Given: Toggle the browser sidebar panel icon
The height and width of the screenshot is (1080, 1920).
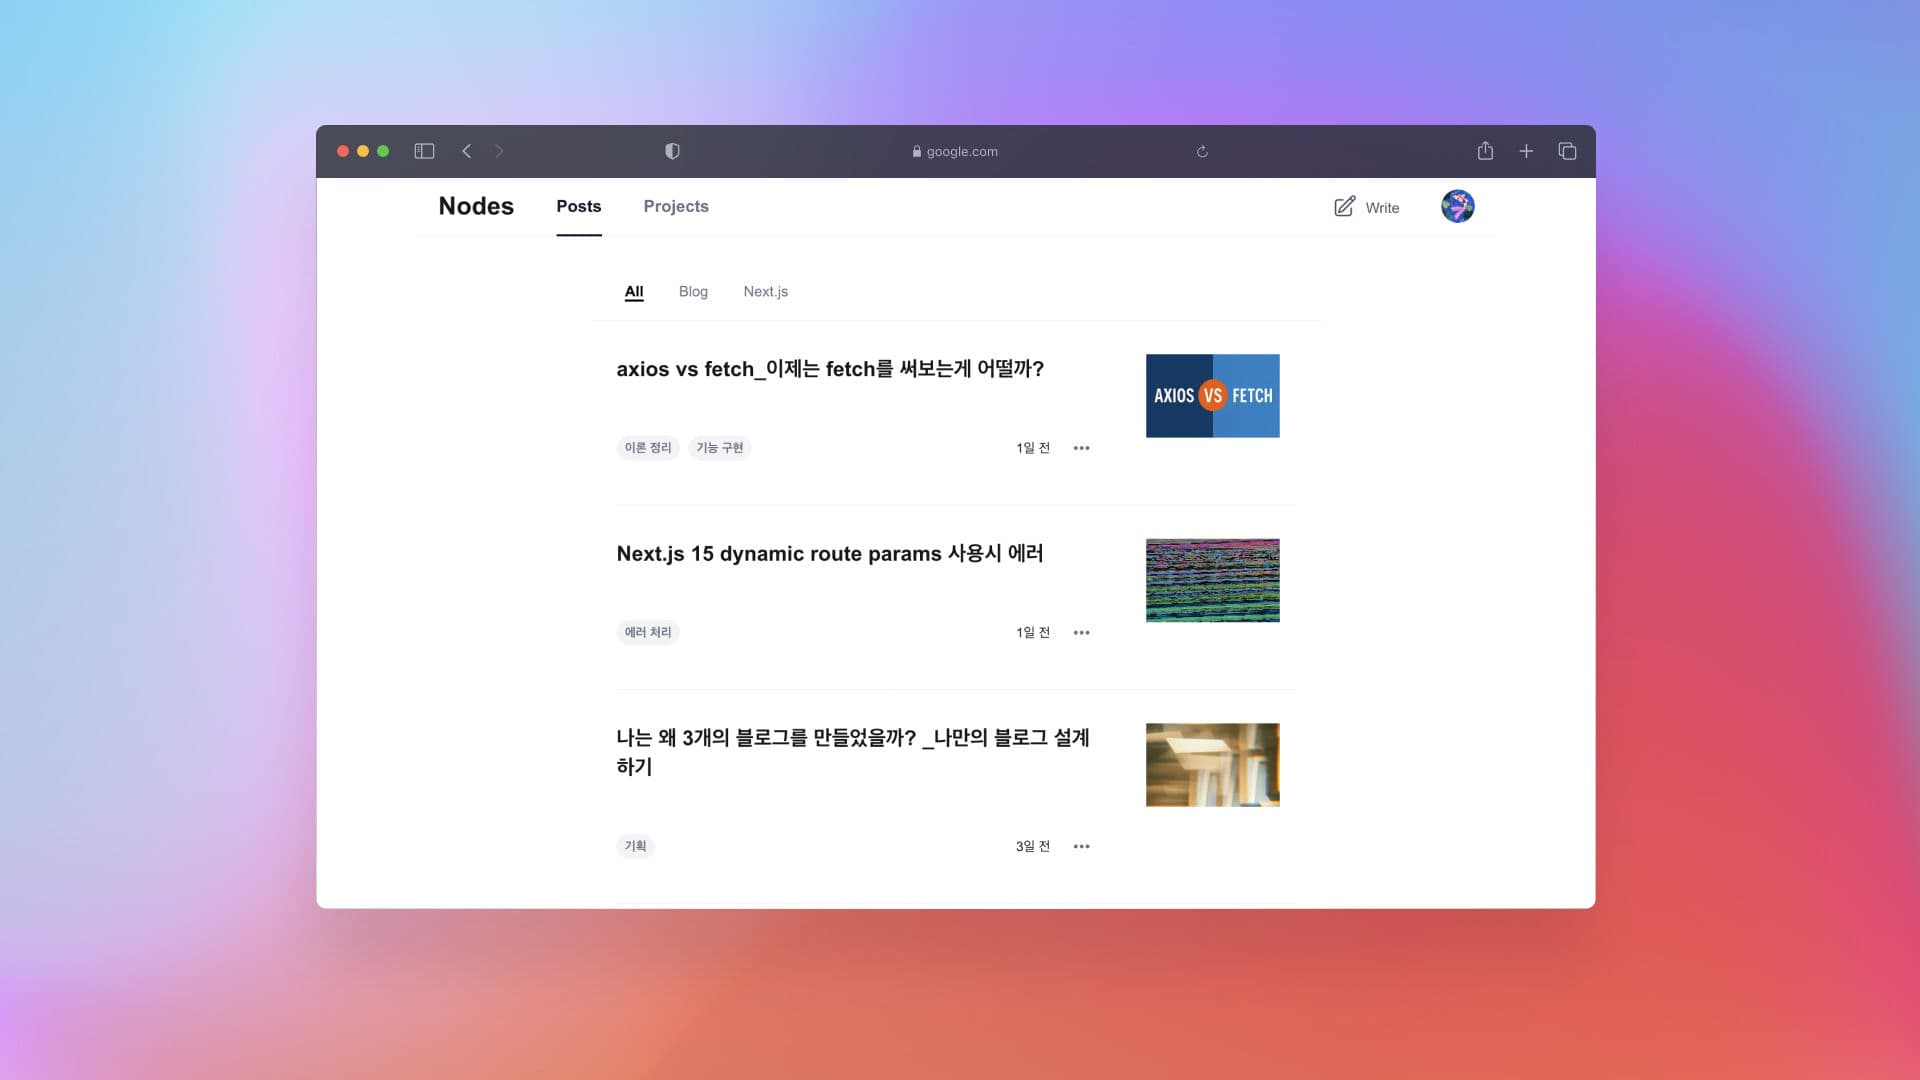Looking at the screenshot, I should [424, 151].
